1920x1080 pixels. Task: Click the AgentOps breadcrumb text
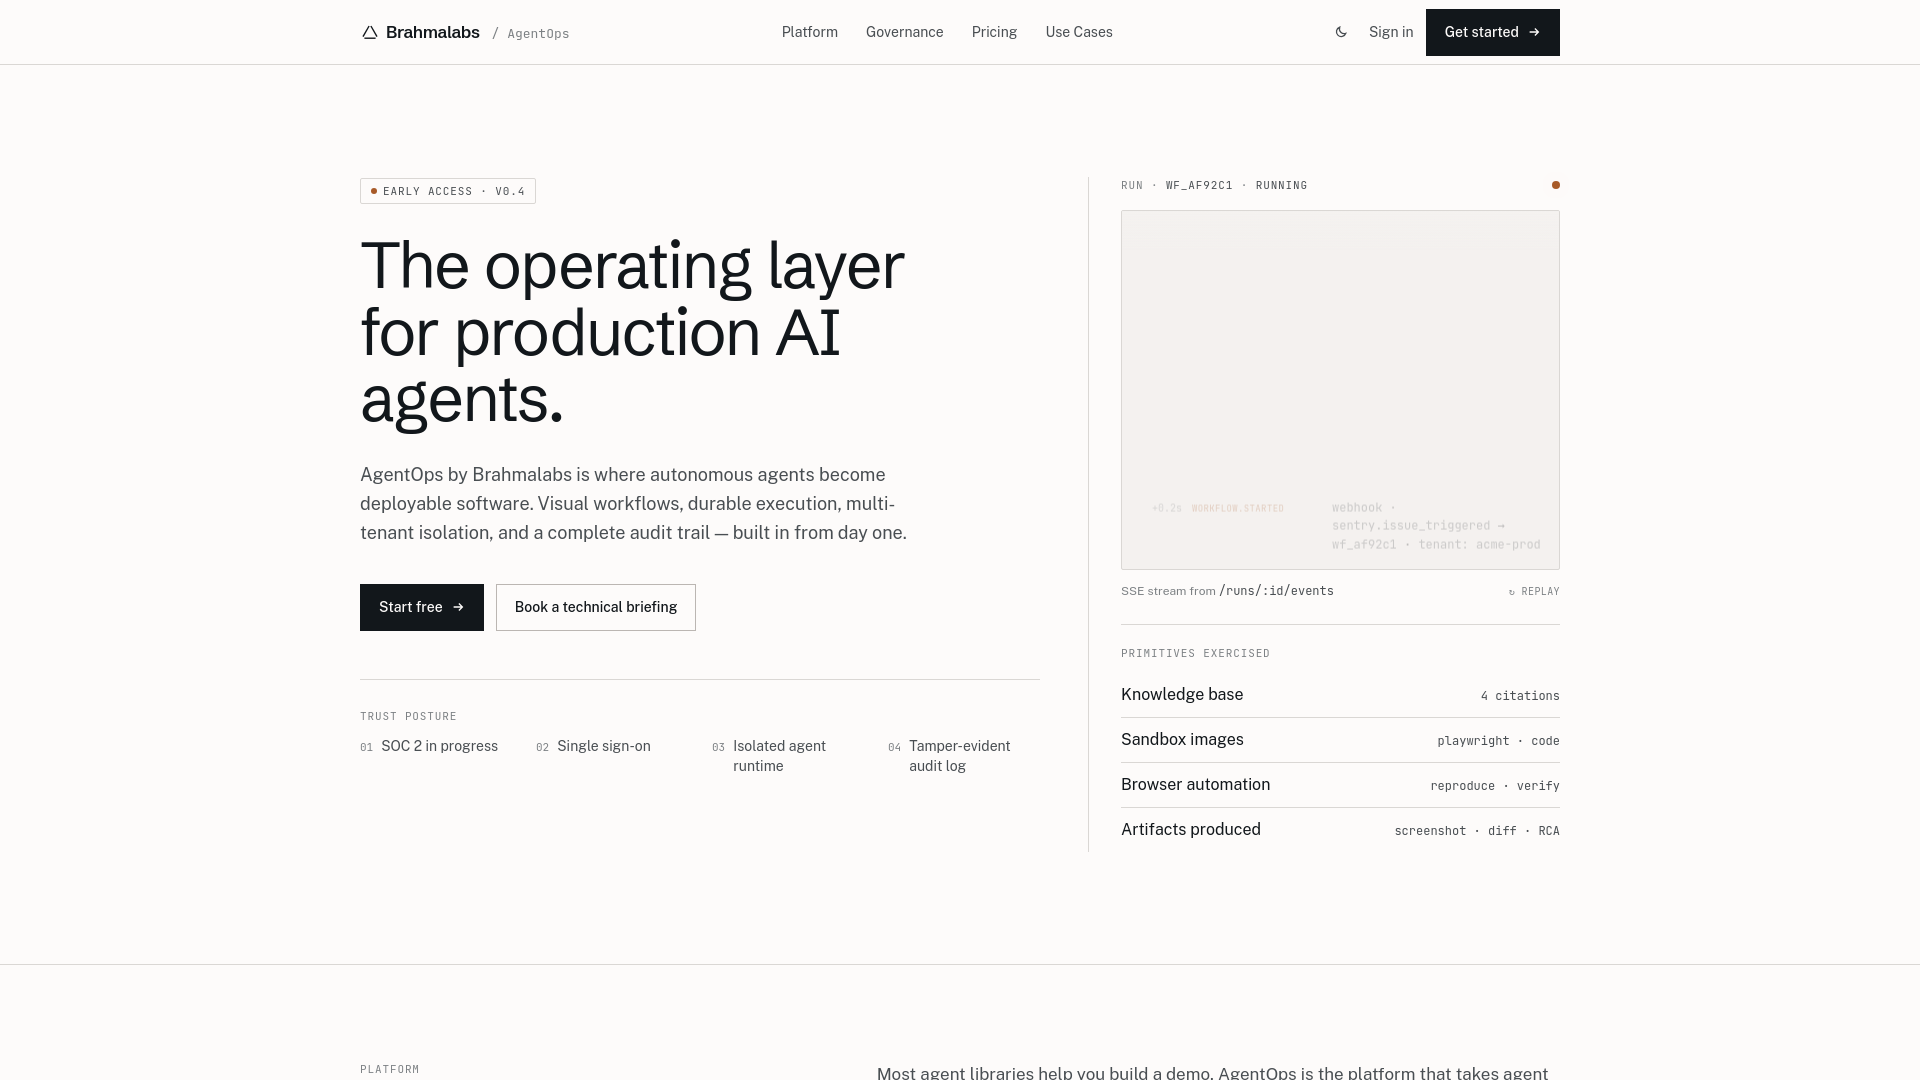coord(538,34)
